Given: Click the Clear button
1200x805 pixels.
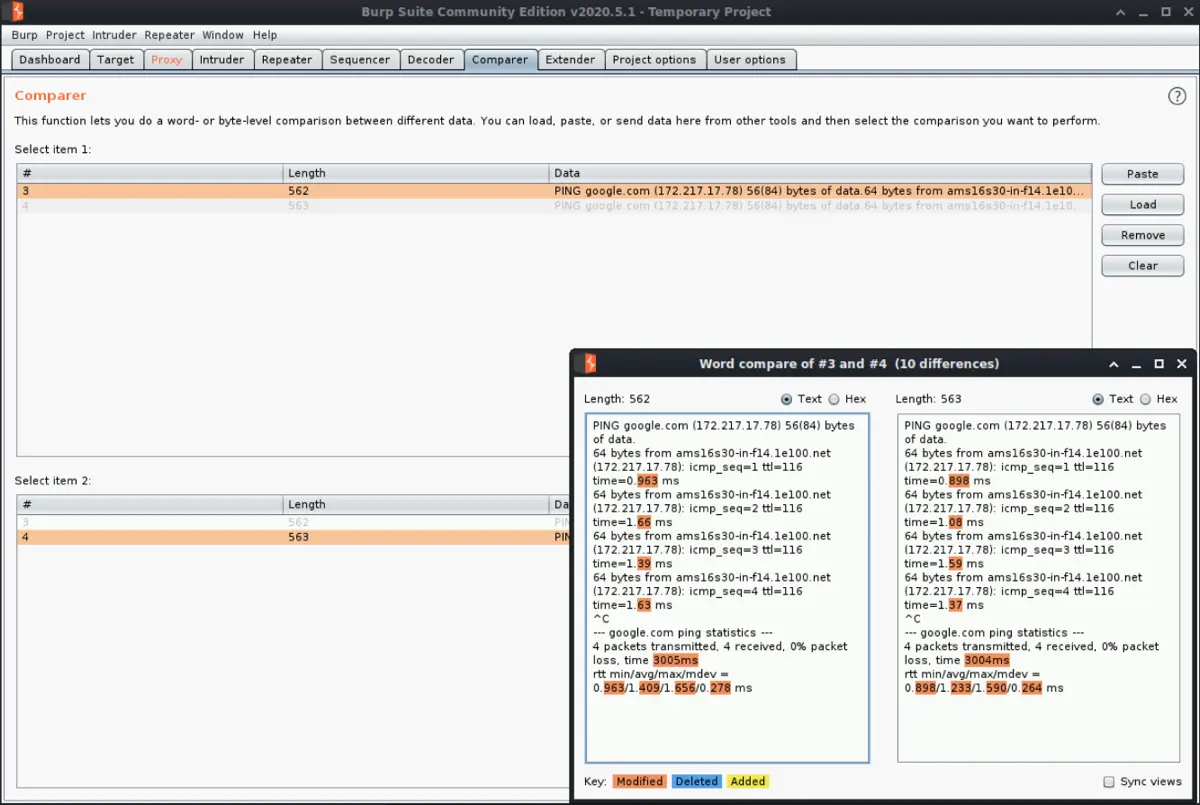Looking at the screenshot, I should click(x=1143, y=266).
